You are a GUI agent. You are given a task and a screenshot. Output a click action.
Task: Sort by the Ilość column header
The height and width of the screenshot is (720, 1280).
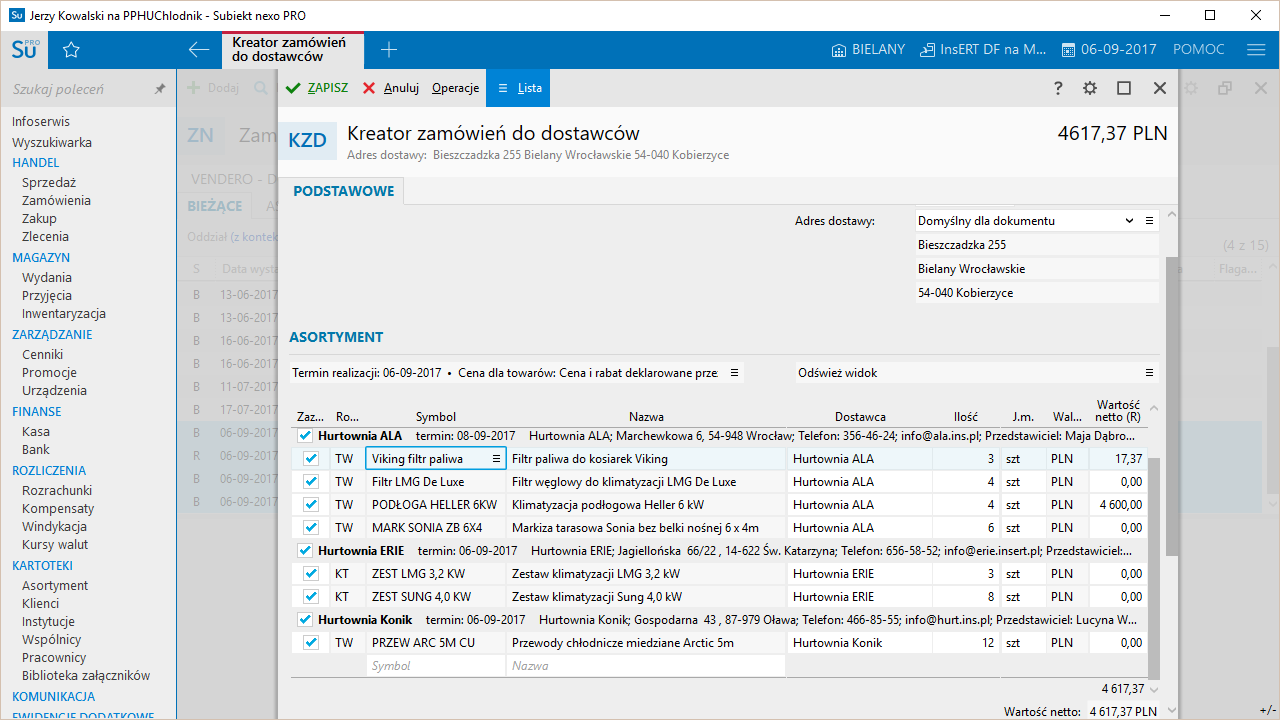[x=966, y=417]
